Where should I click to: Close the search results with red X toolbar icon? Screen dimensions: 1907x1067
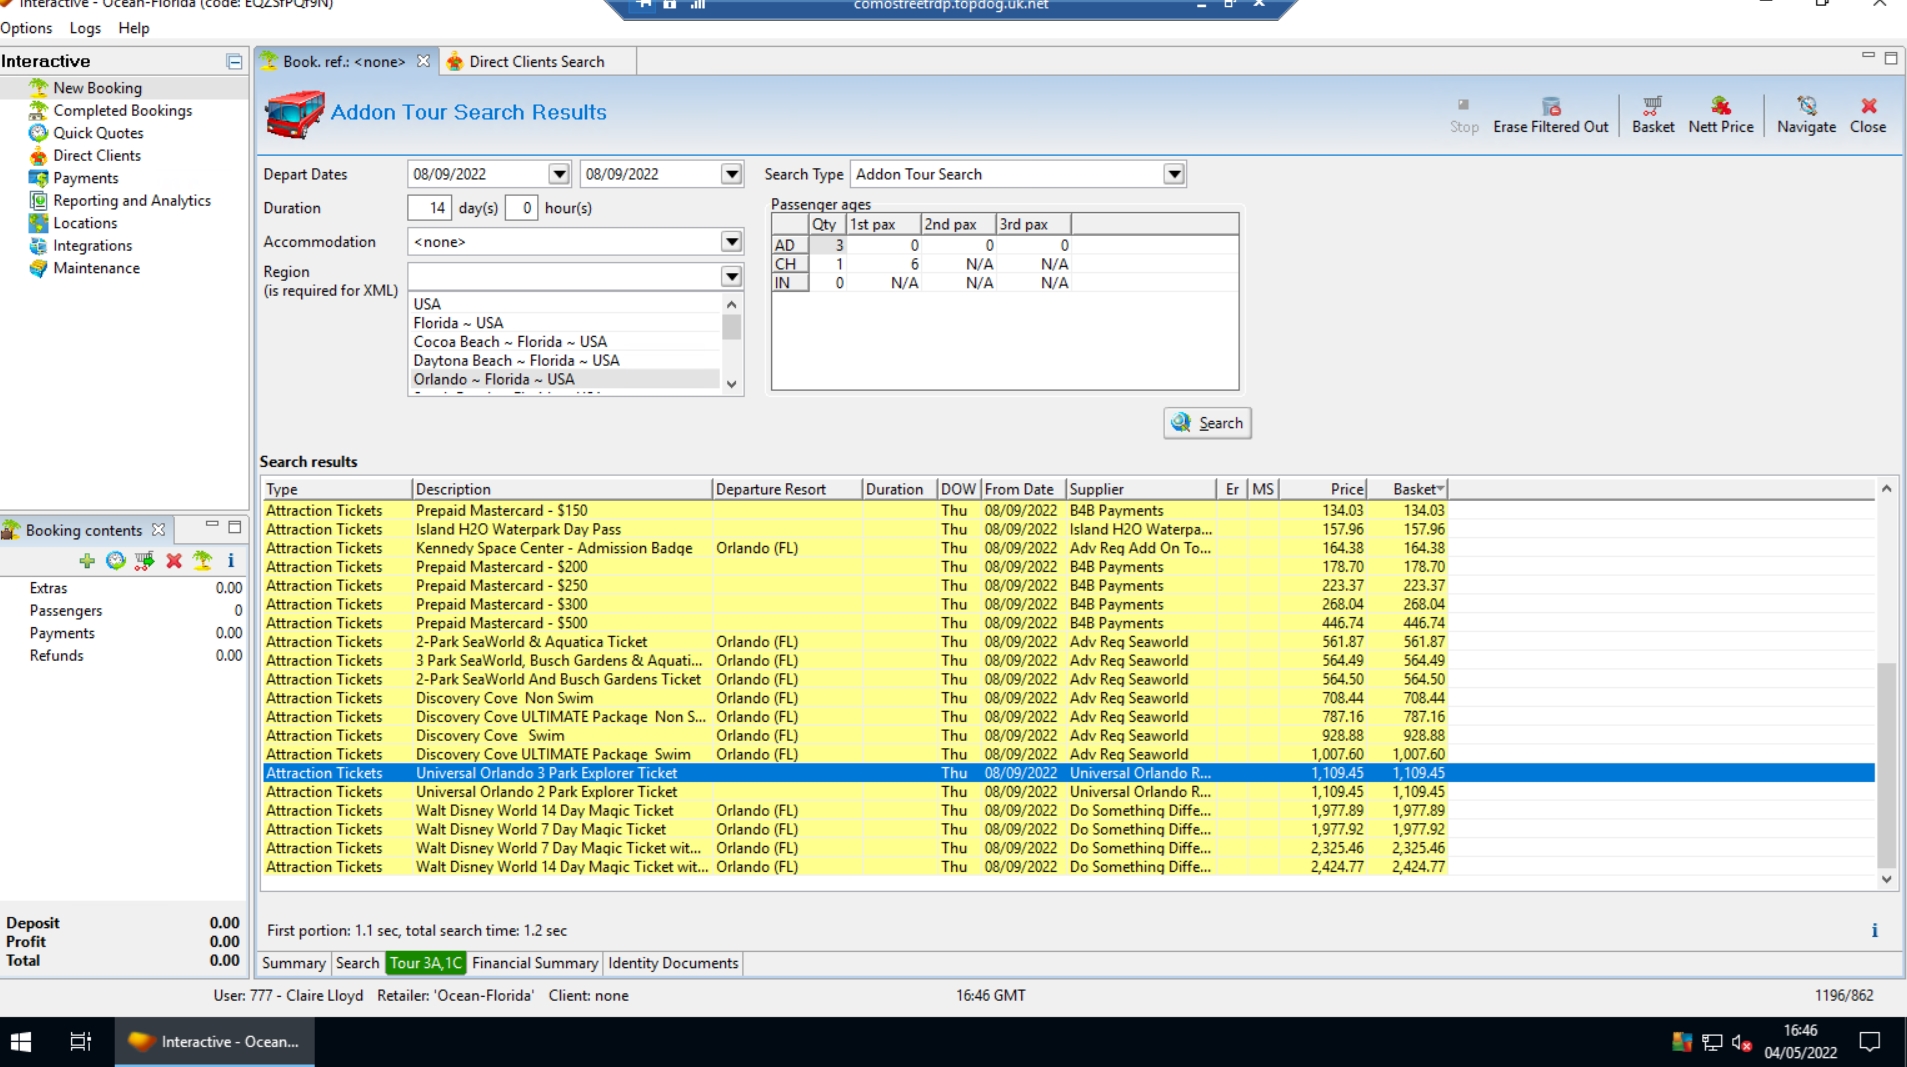pyautogui.click(x=1868, y=106)
